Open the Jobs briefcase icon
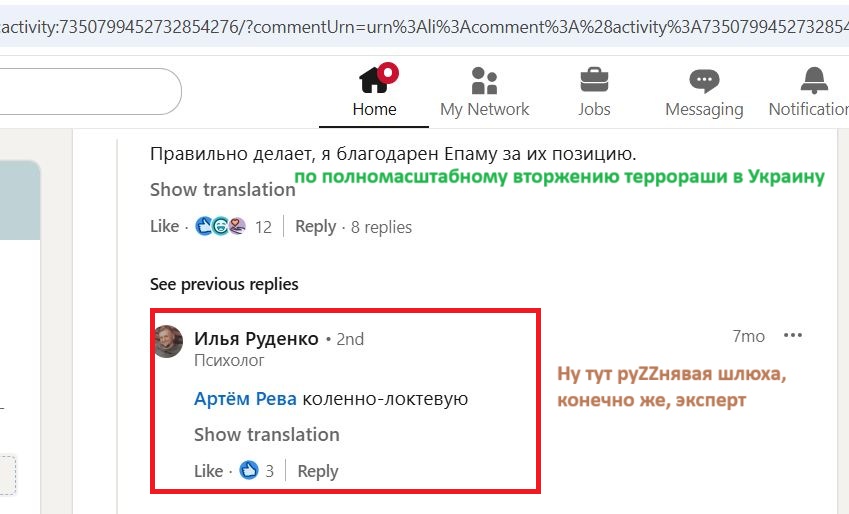This screenshot has width=849, height=514. 594,80
